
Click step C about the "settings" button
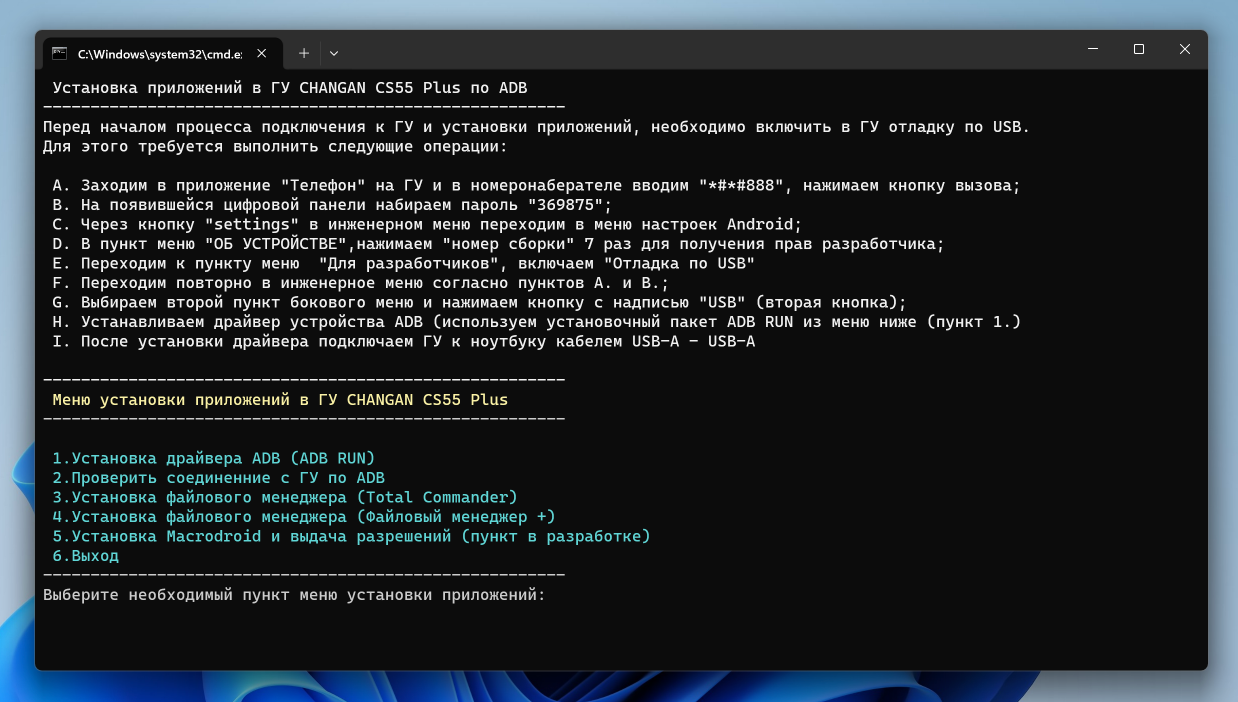tap(427, 225)
